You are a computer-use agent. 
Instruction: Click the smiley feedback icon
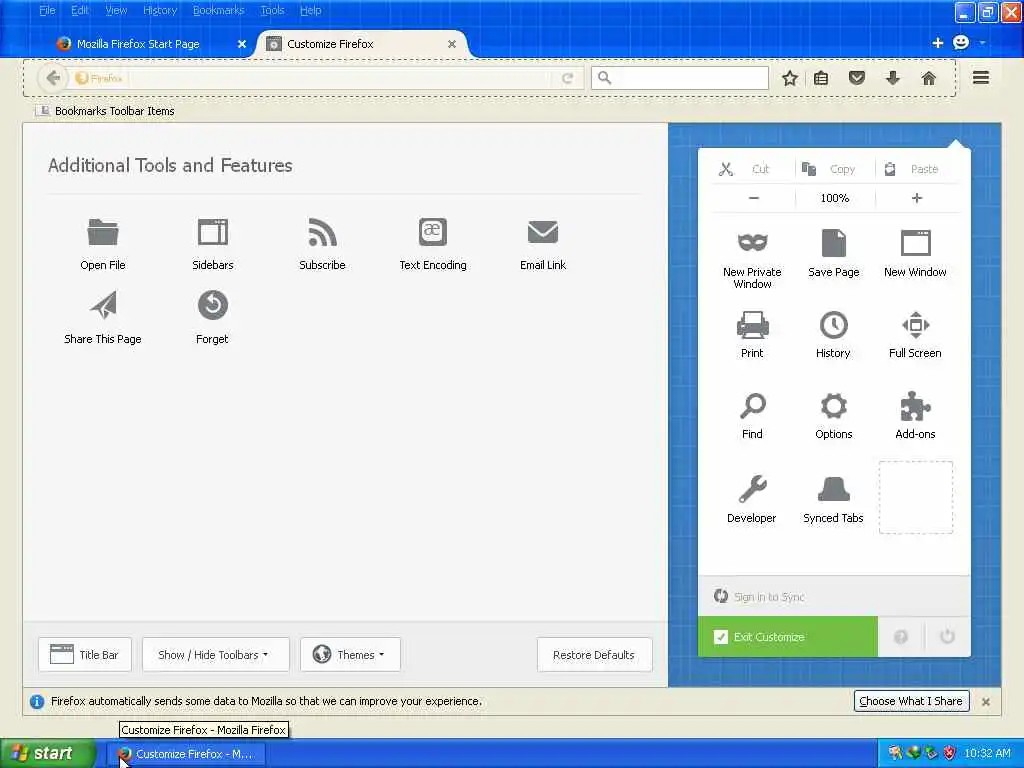point(961,42)
